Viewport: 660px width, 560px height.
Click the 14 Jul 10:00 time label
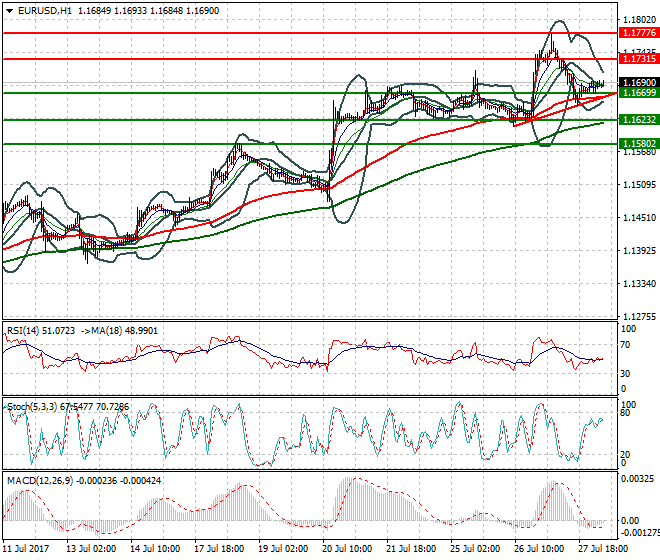[155, 549]
